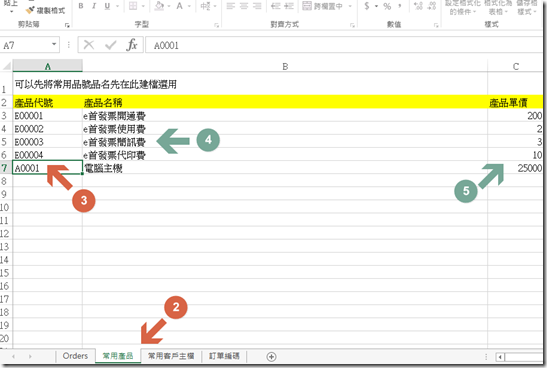Open the Merge & Center dropdown arrow

coord(350,6)
